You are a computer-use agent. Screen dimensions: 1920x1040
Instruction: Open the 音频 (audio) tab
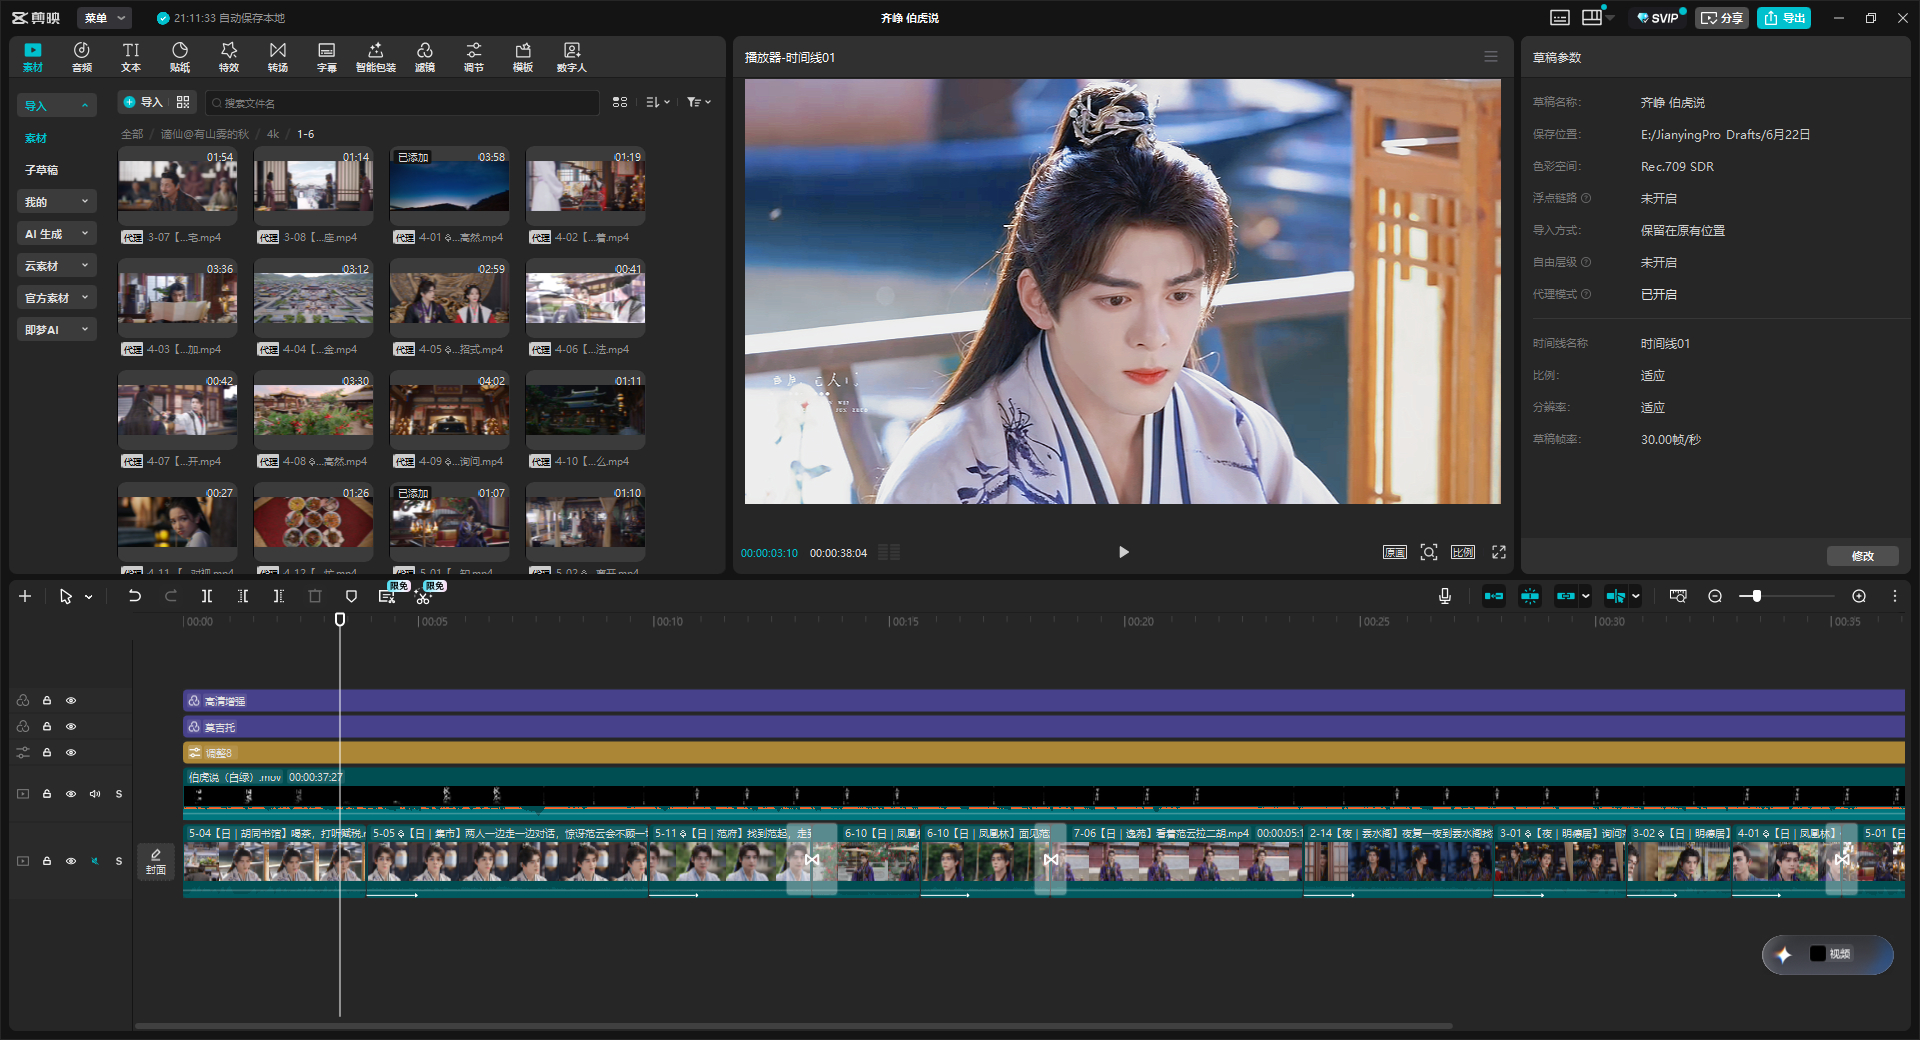pyautogui.click(x=82, y=57)
